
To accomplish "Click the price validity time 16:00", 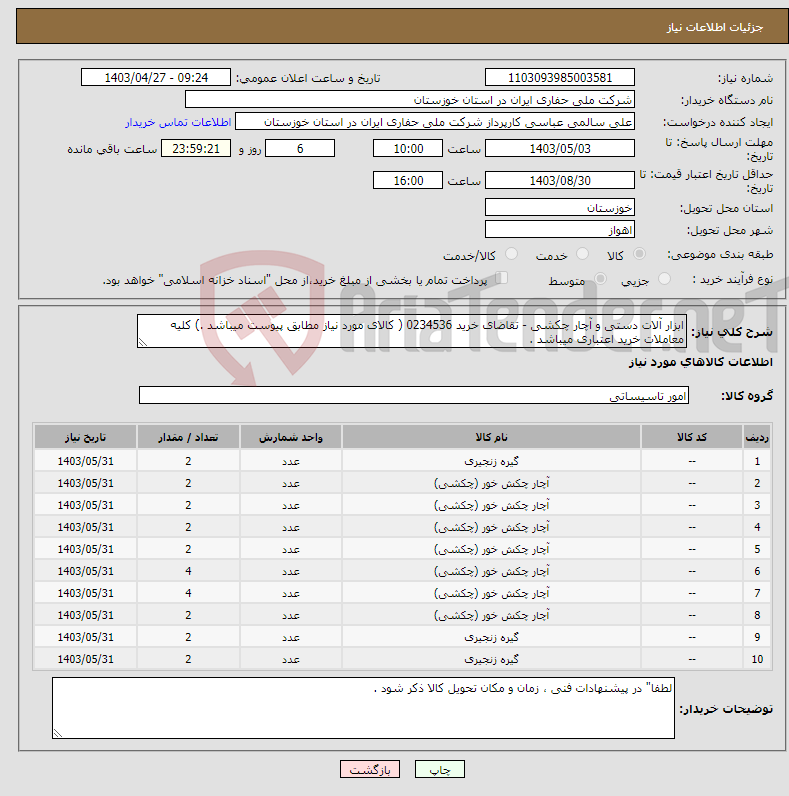I will tap(408, 181).
